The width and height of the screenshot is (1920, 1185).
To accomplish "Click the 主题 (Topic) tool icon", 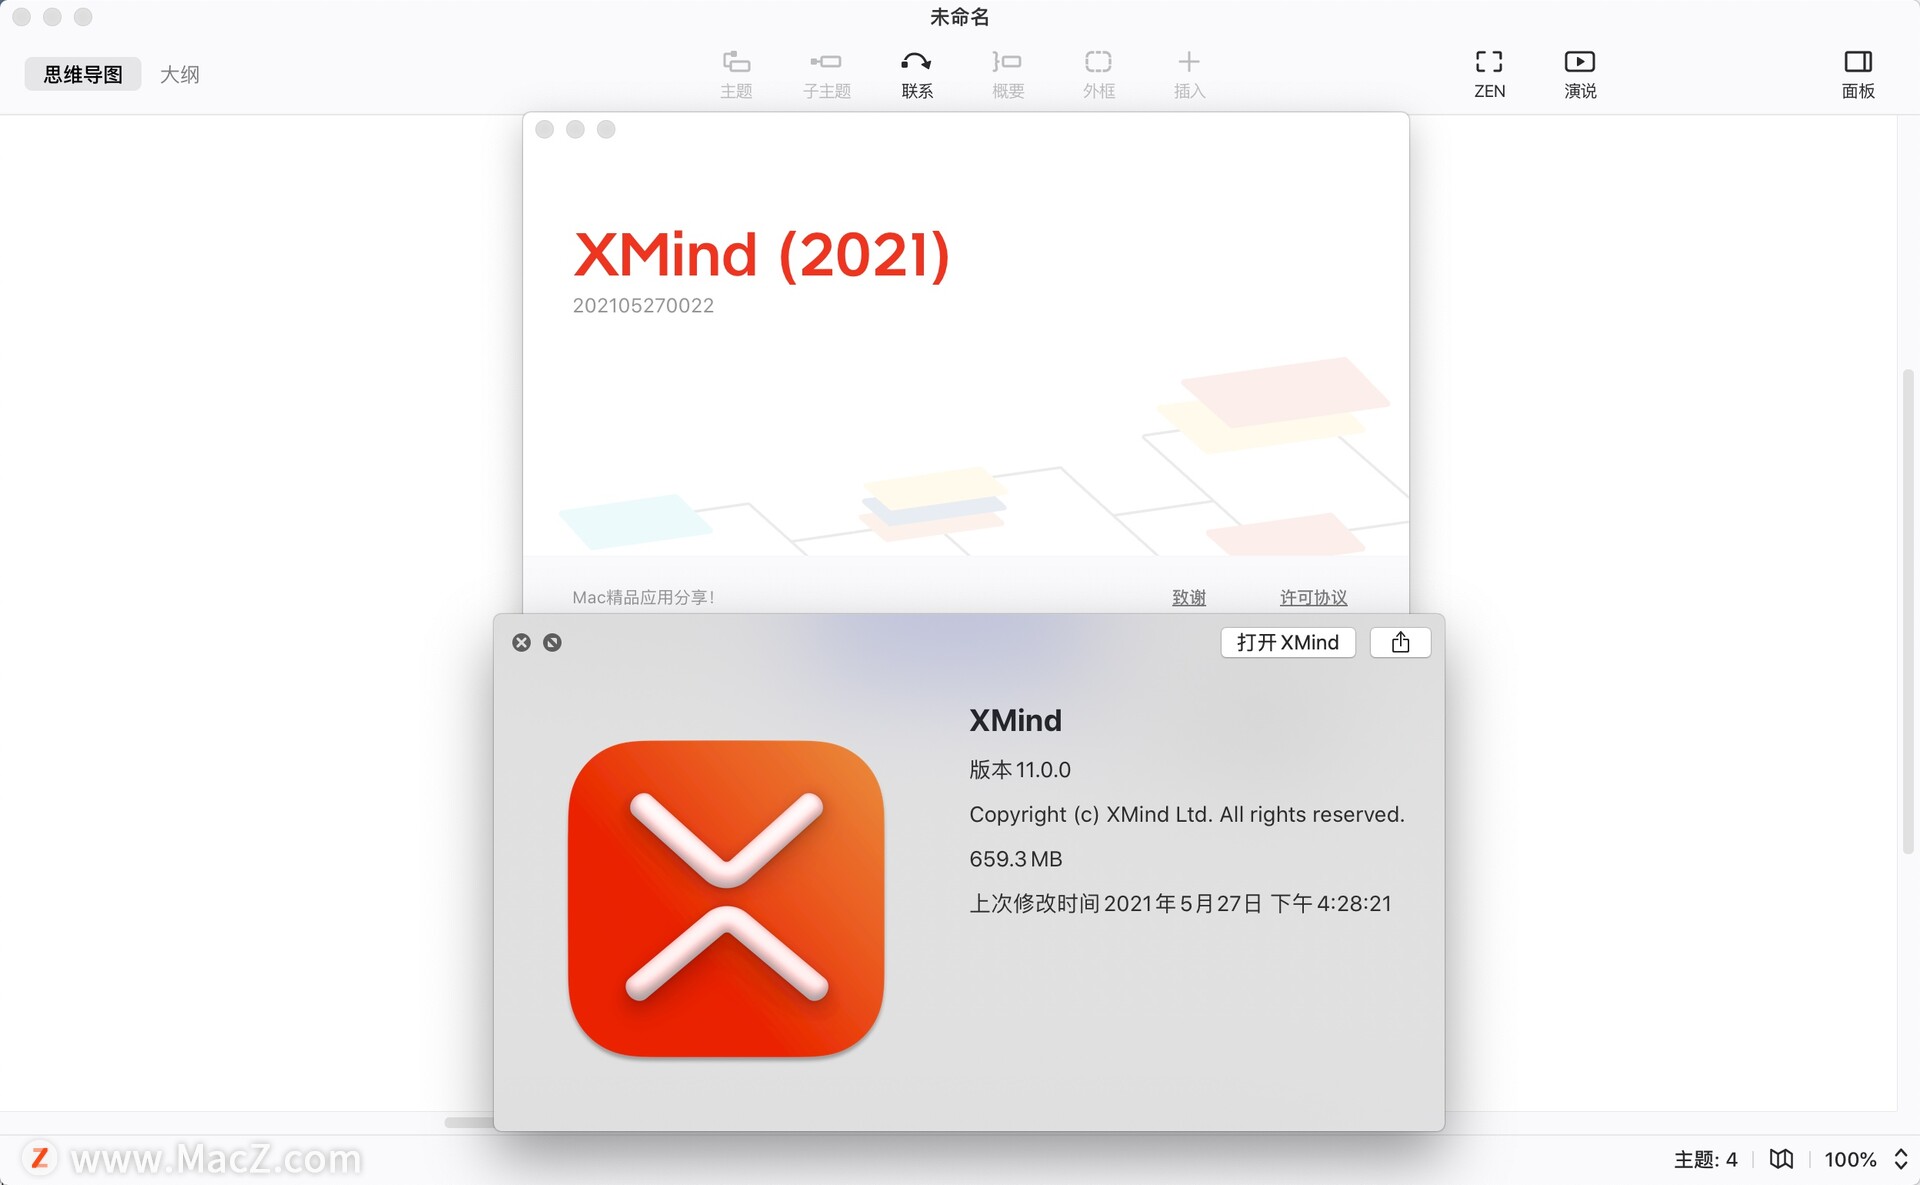I will pos(734,71).
